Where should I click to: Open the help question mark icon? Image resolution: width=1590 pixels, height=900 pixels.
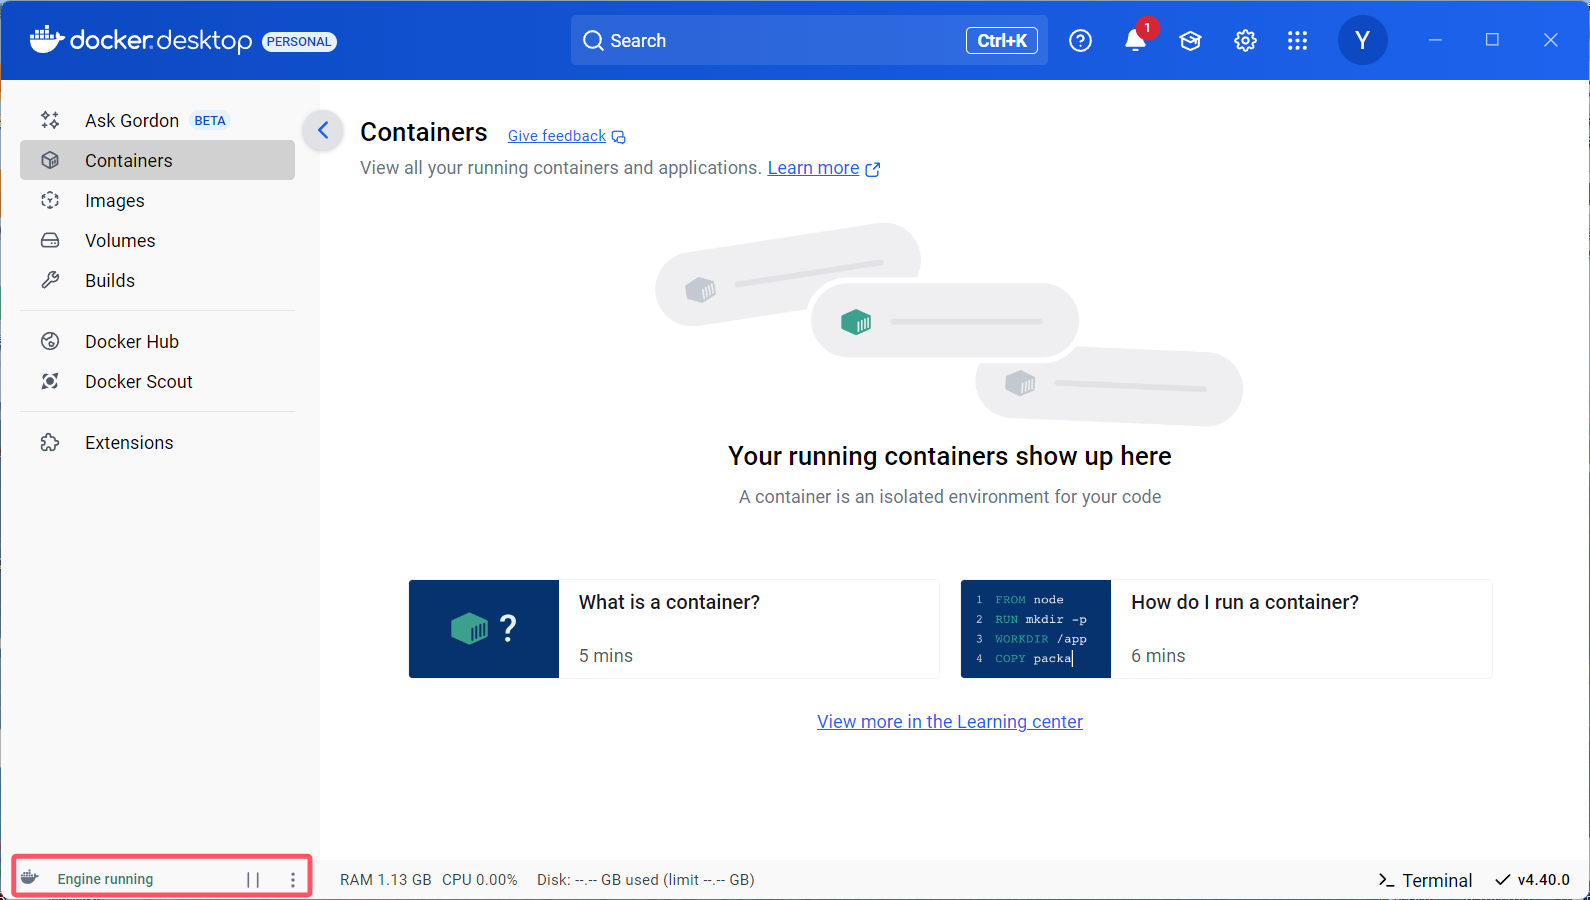click(1080, 40)
